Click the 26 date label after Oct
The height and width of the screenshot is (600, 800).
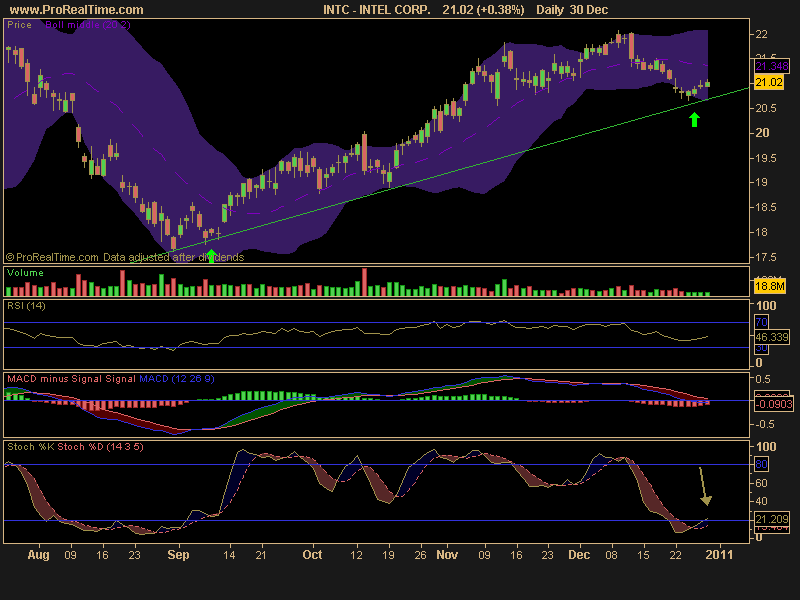pyautogui.click(x=420, y=555)
